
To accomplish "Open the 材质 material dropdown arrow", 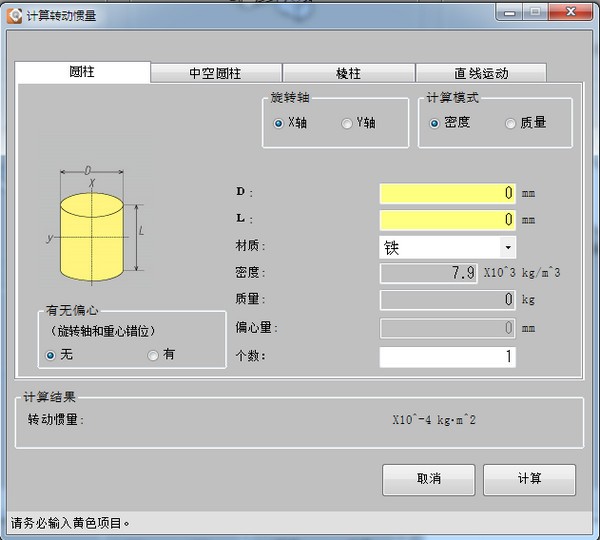I will click(508, 247).
